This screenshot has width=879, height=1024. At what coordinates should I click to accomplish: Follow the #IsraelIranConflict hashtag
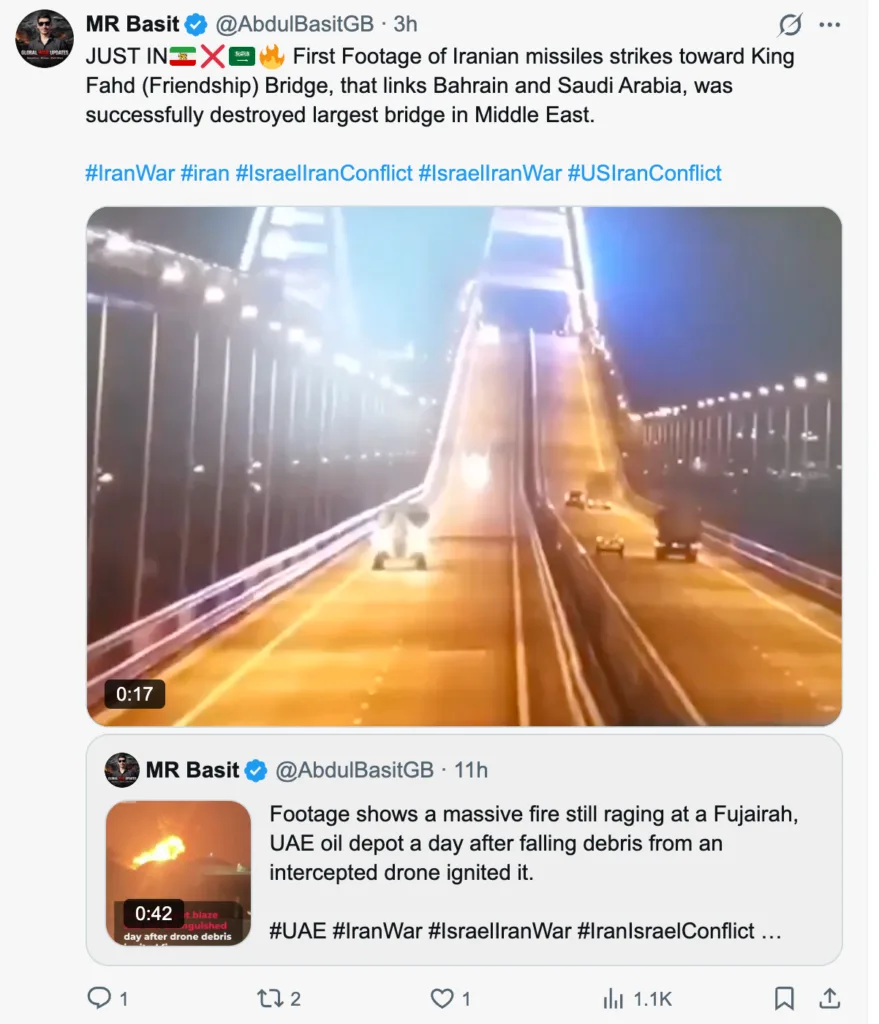(324, 173)
